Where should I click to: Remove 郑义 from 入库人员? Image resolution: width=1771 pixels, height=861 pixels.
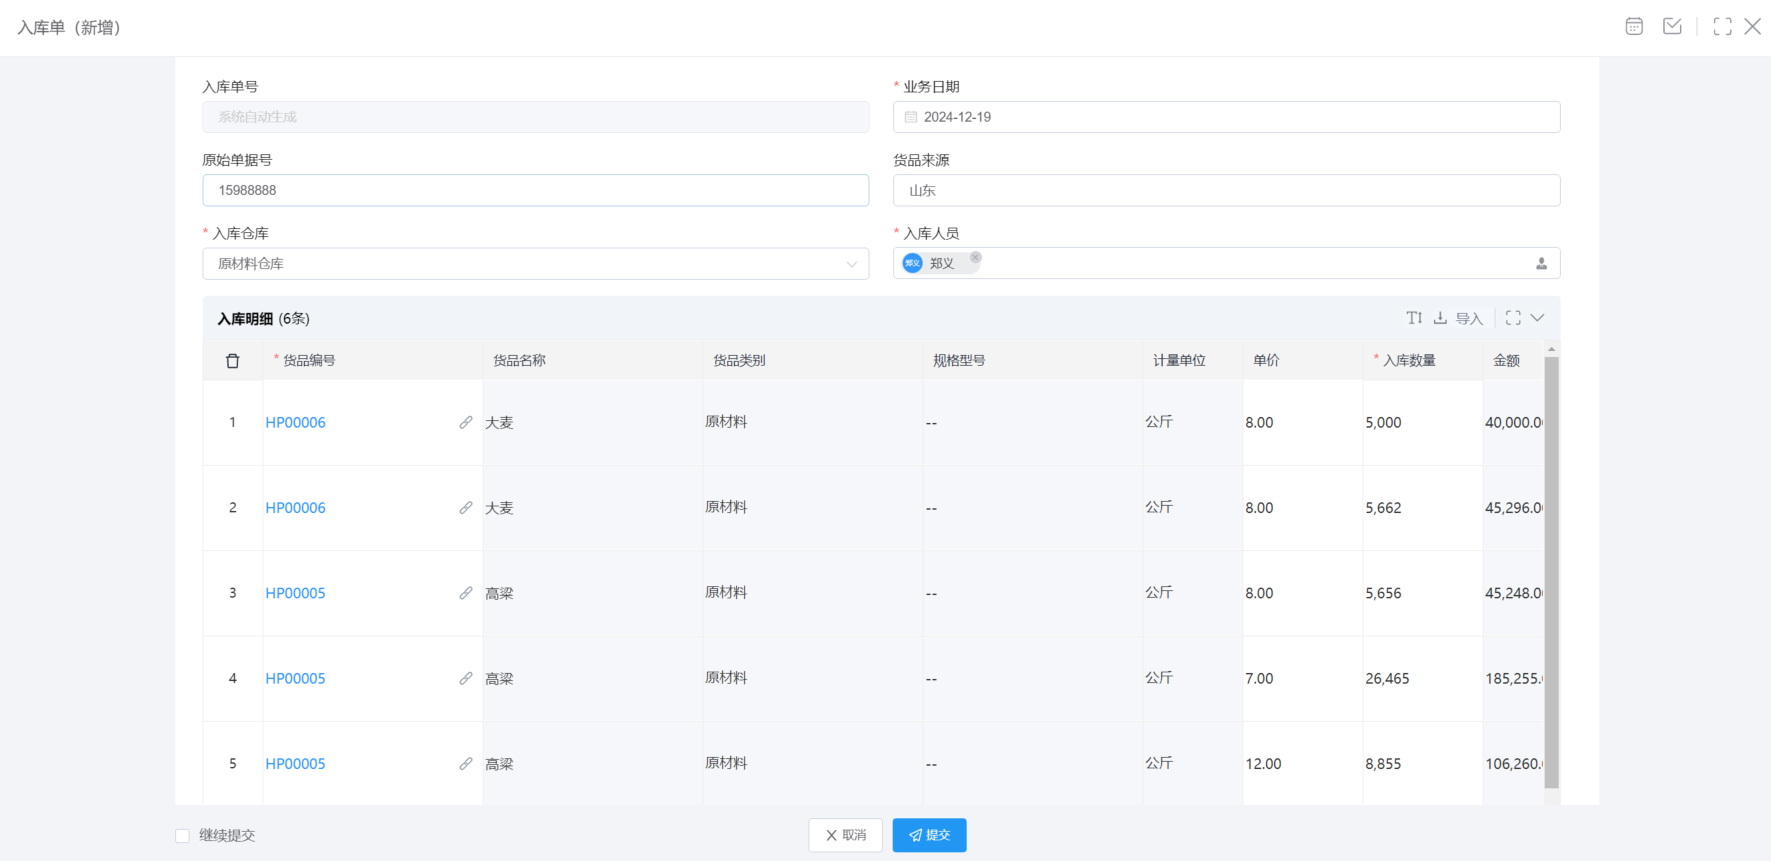click(x=975, y=258)
